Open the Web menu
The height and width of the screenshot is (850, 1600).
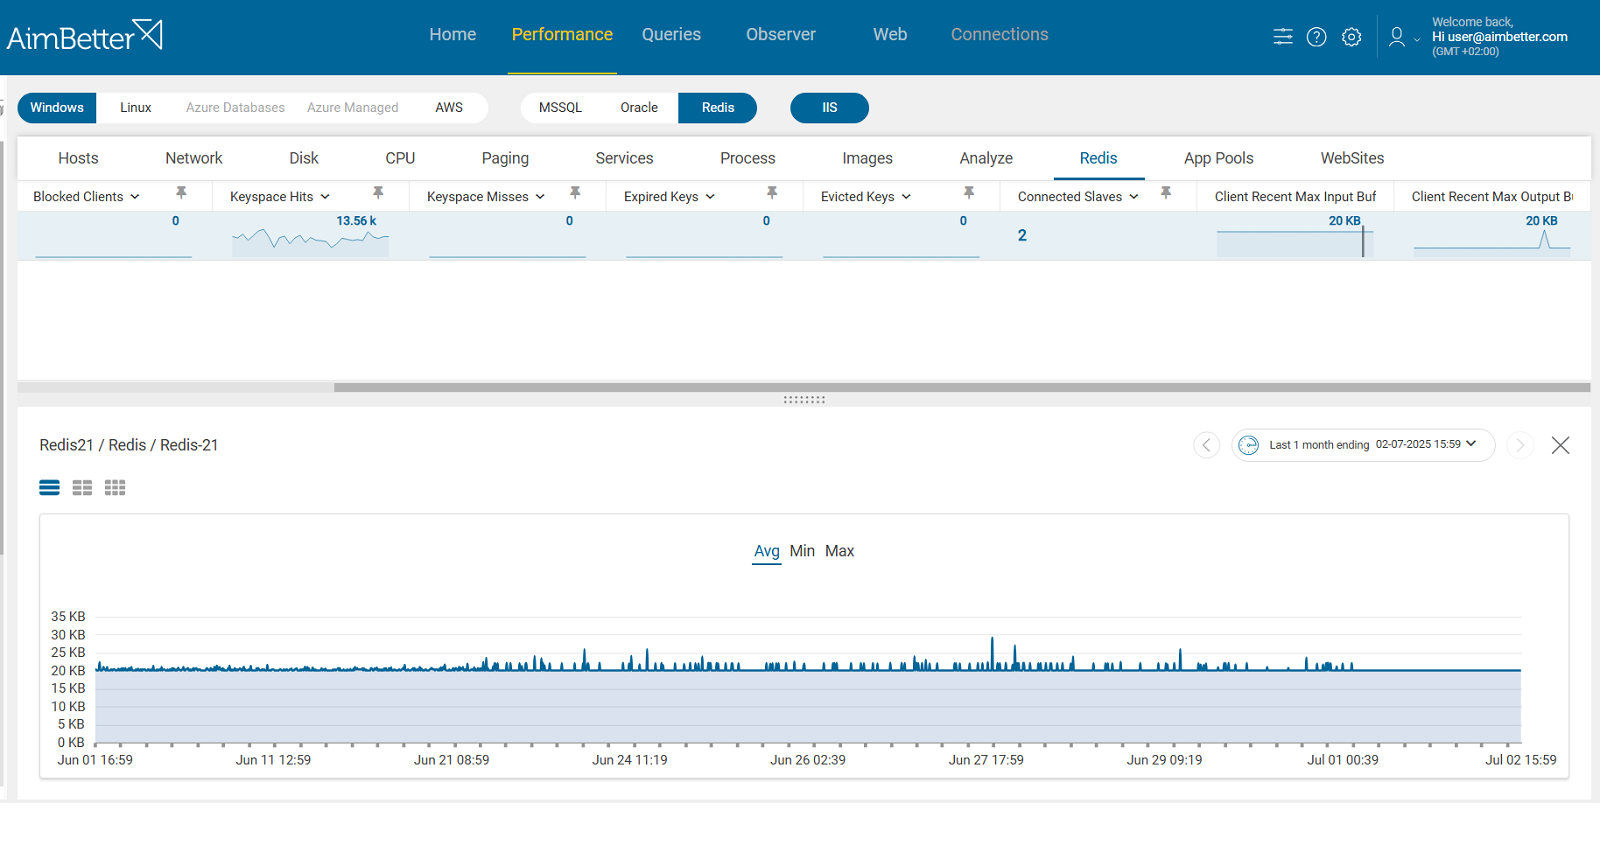coord(890,34)
